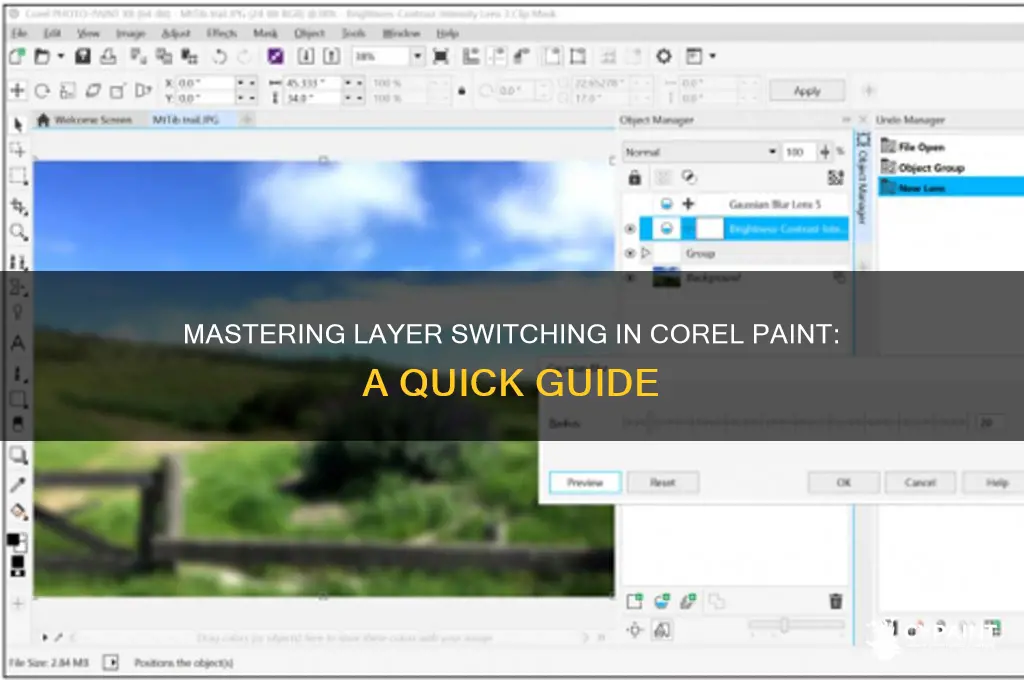The width and height of the screenshot is (1024, 680).
Task: Click the Export icon in standard toolbar
Action: point(332,57)
